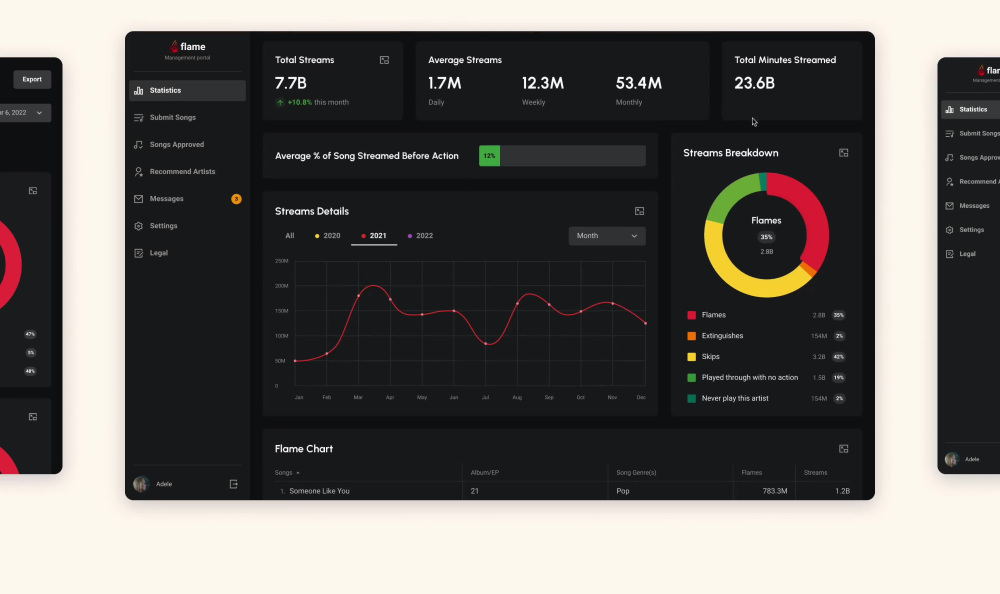Select the 2022 tab in Streams Details
The height and width of the screenshot is (594, 1000).
tap(420, 236)
